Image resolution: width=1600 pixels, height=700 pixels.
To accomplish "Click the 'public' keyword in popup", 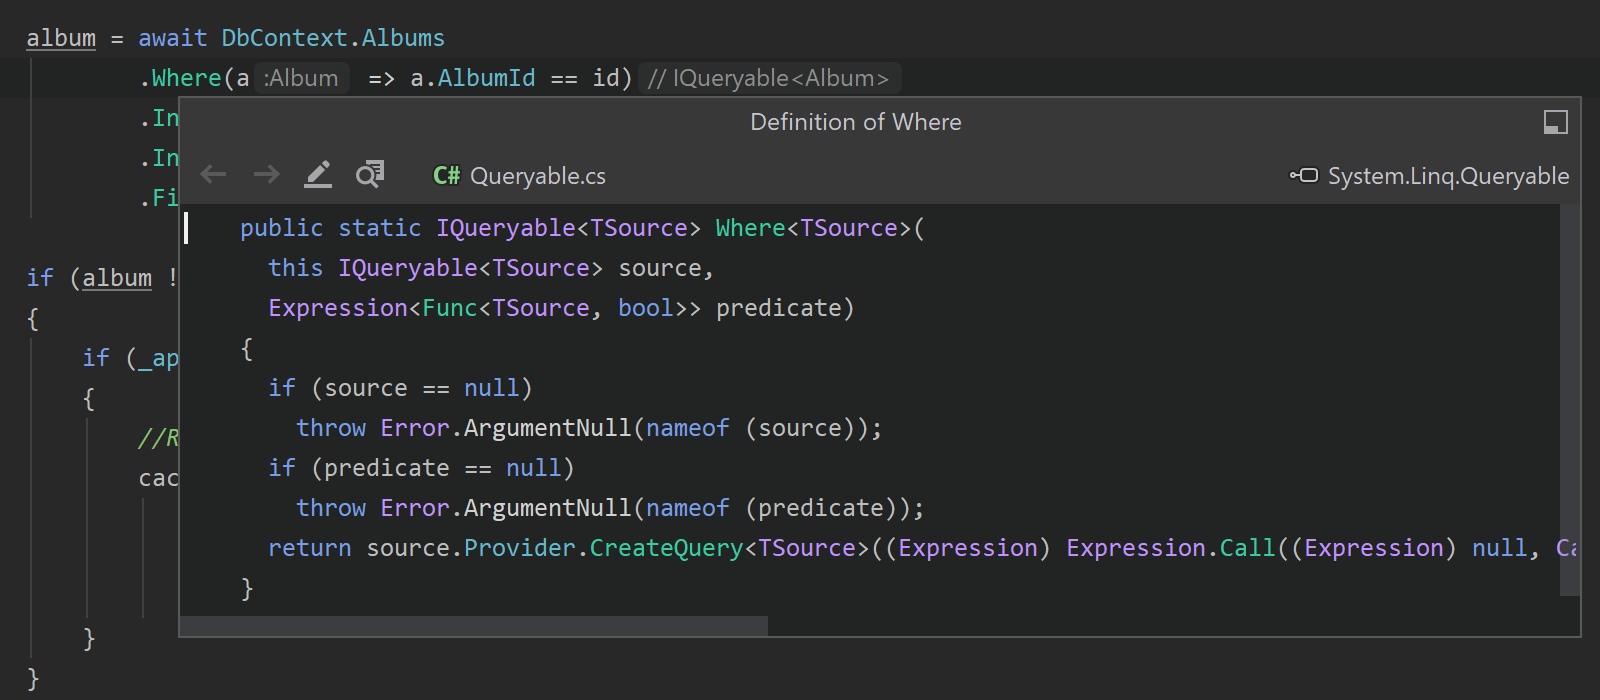I will tap(281, 228).
